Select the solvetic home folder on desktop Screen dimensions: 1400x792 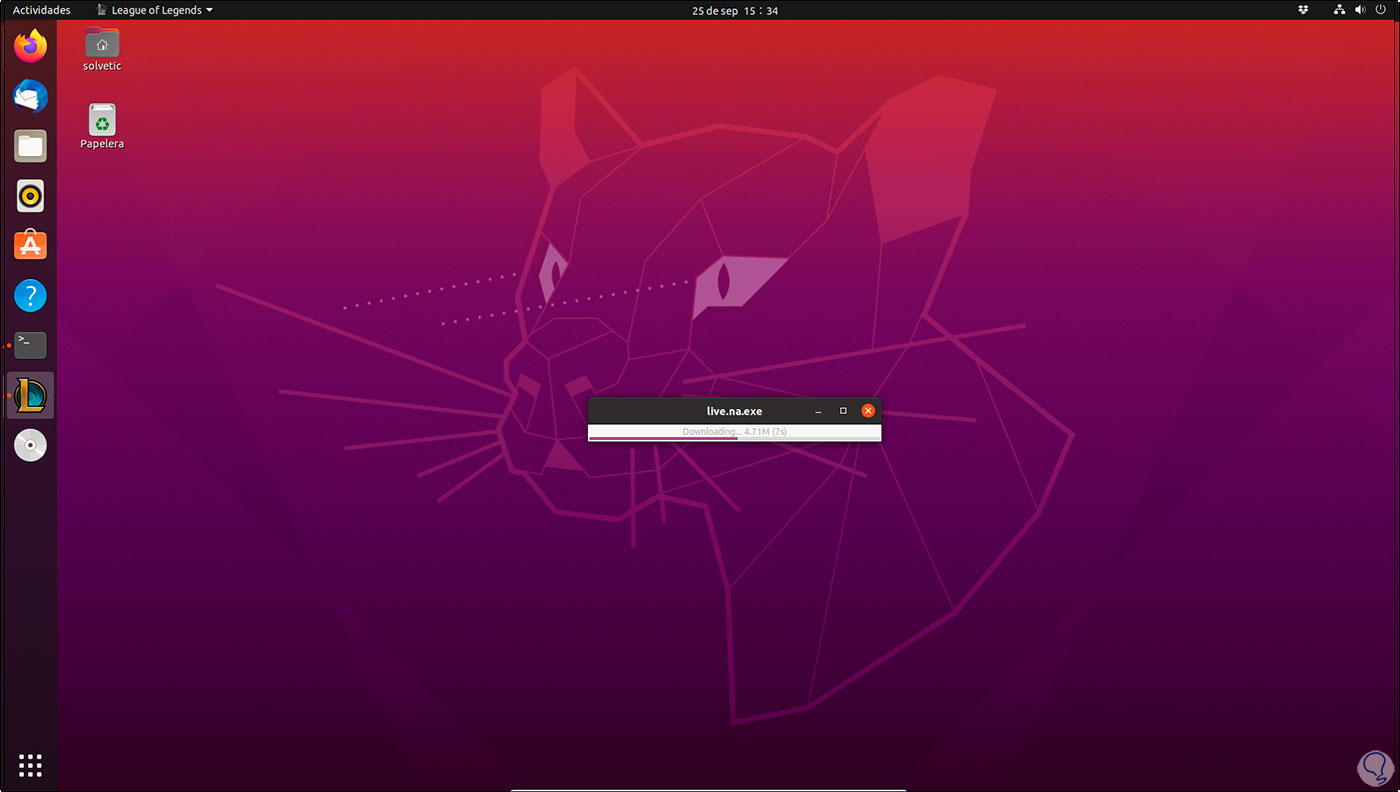click(x=102, y=49)
